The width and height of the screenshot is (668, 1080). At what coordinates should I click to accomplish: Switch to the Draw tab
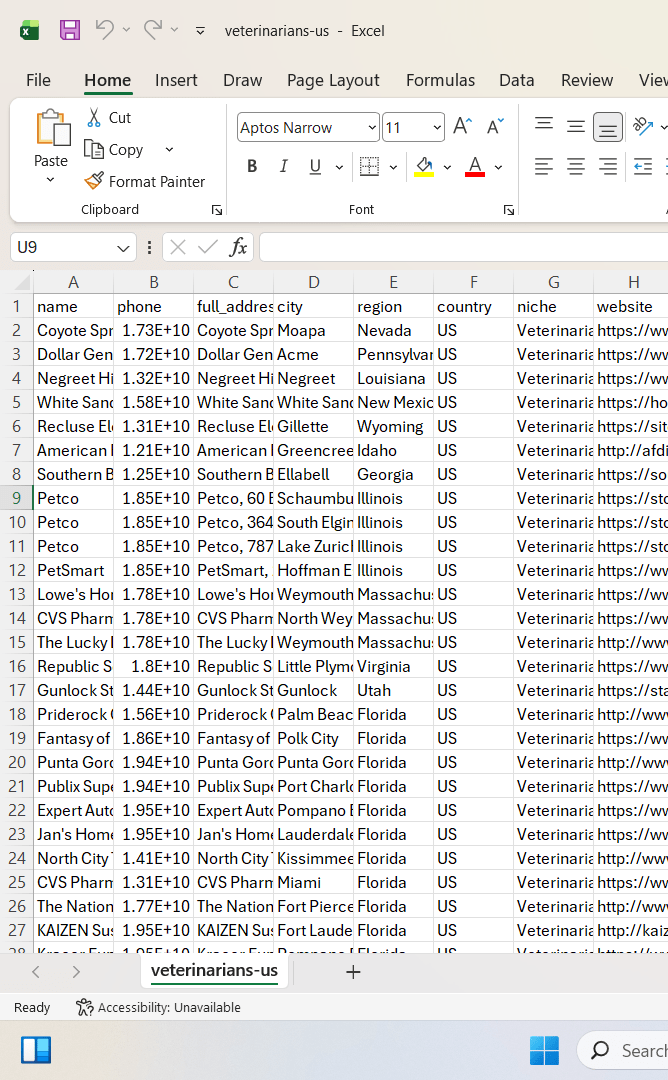pyautogui.click(x=242, y=80)
